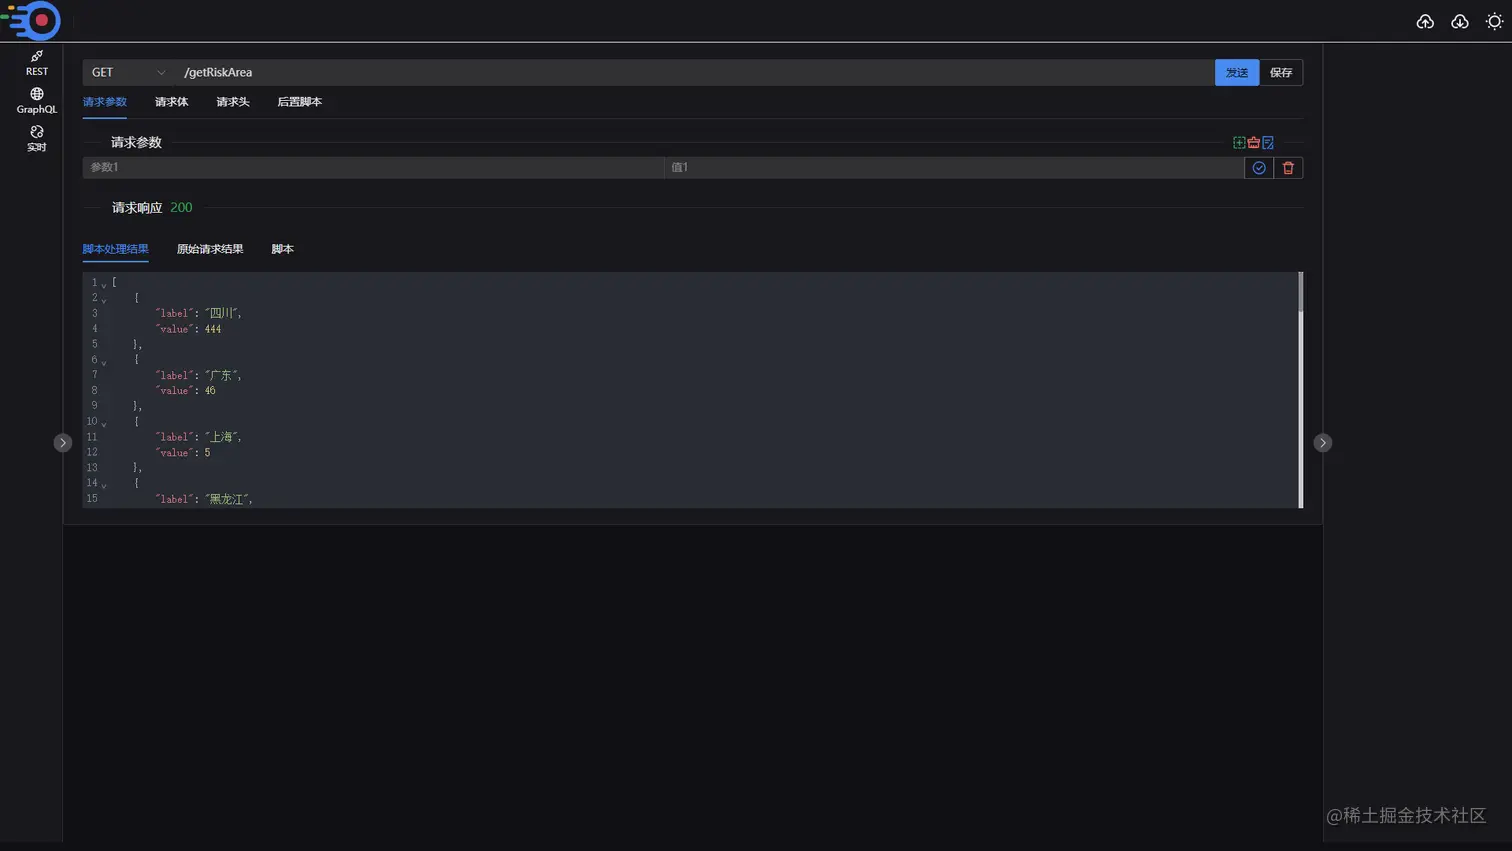Click the 发送 send button
The image size is (1512, 851).
pos(1237,72)
